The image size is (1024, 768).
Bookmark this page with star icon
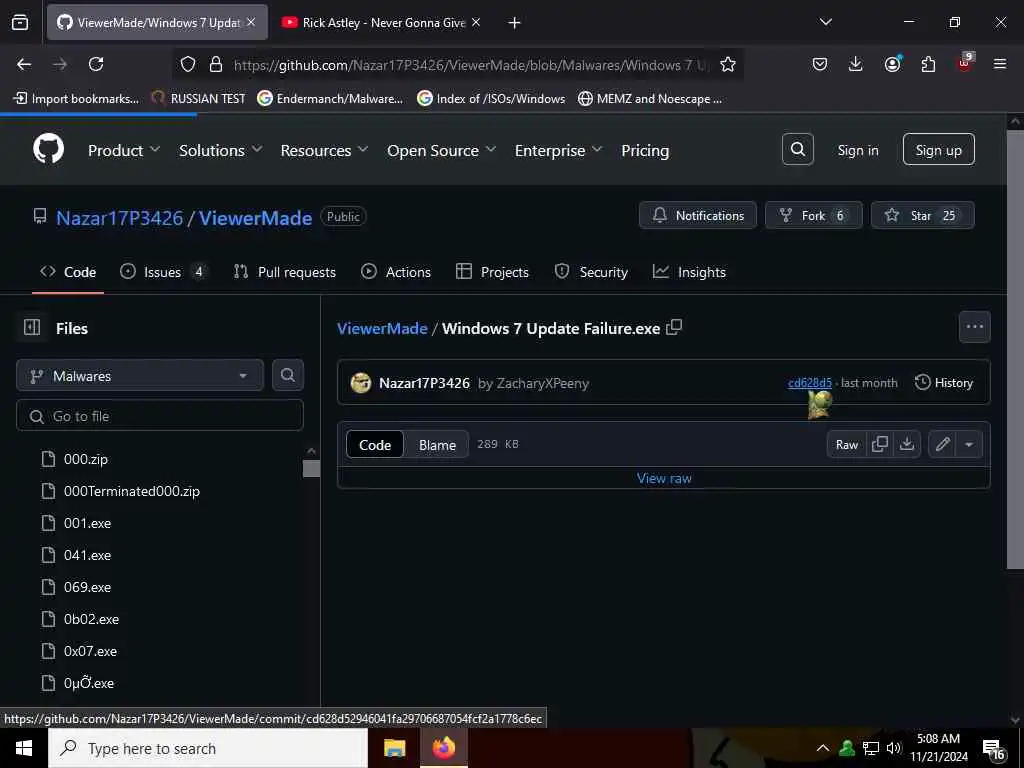click(728, 64)
